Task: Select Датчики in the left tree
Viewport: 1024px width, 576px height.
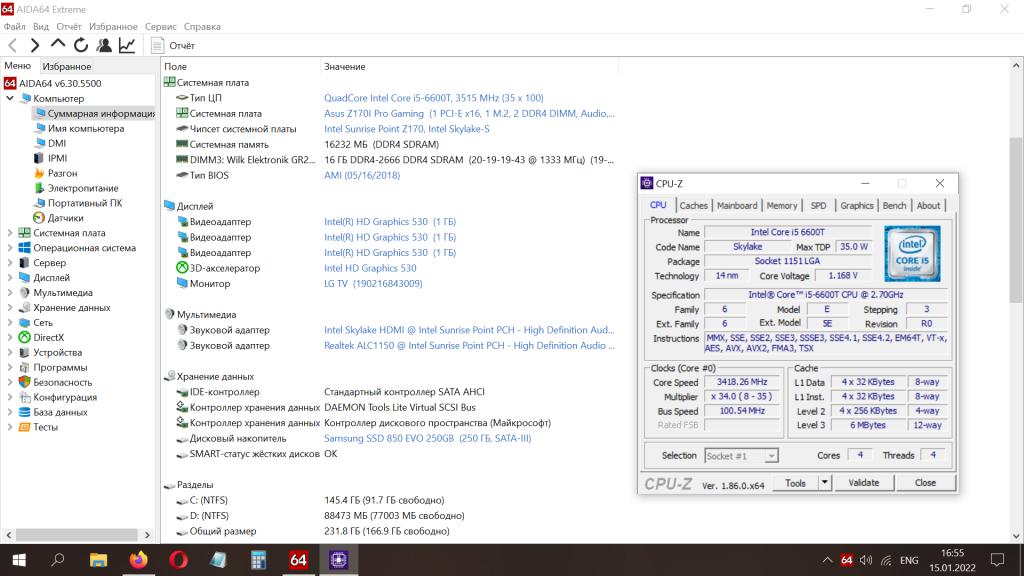Action: click(65, 218)
